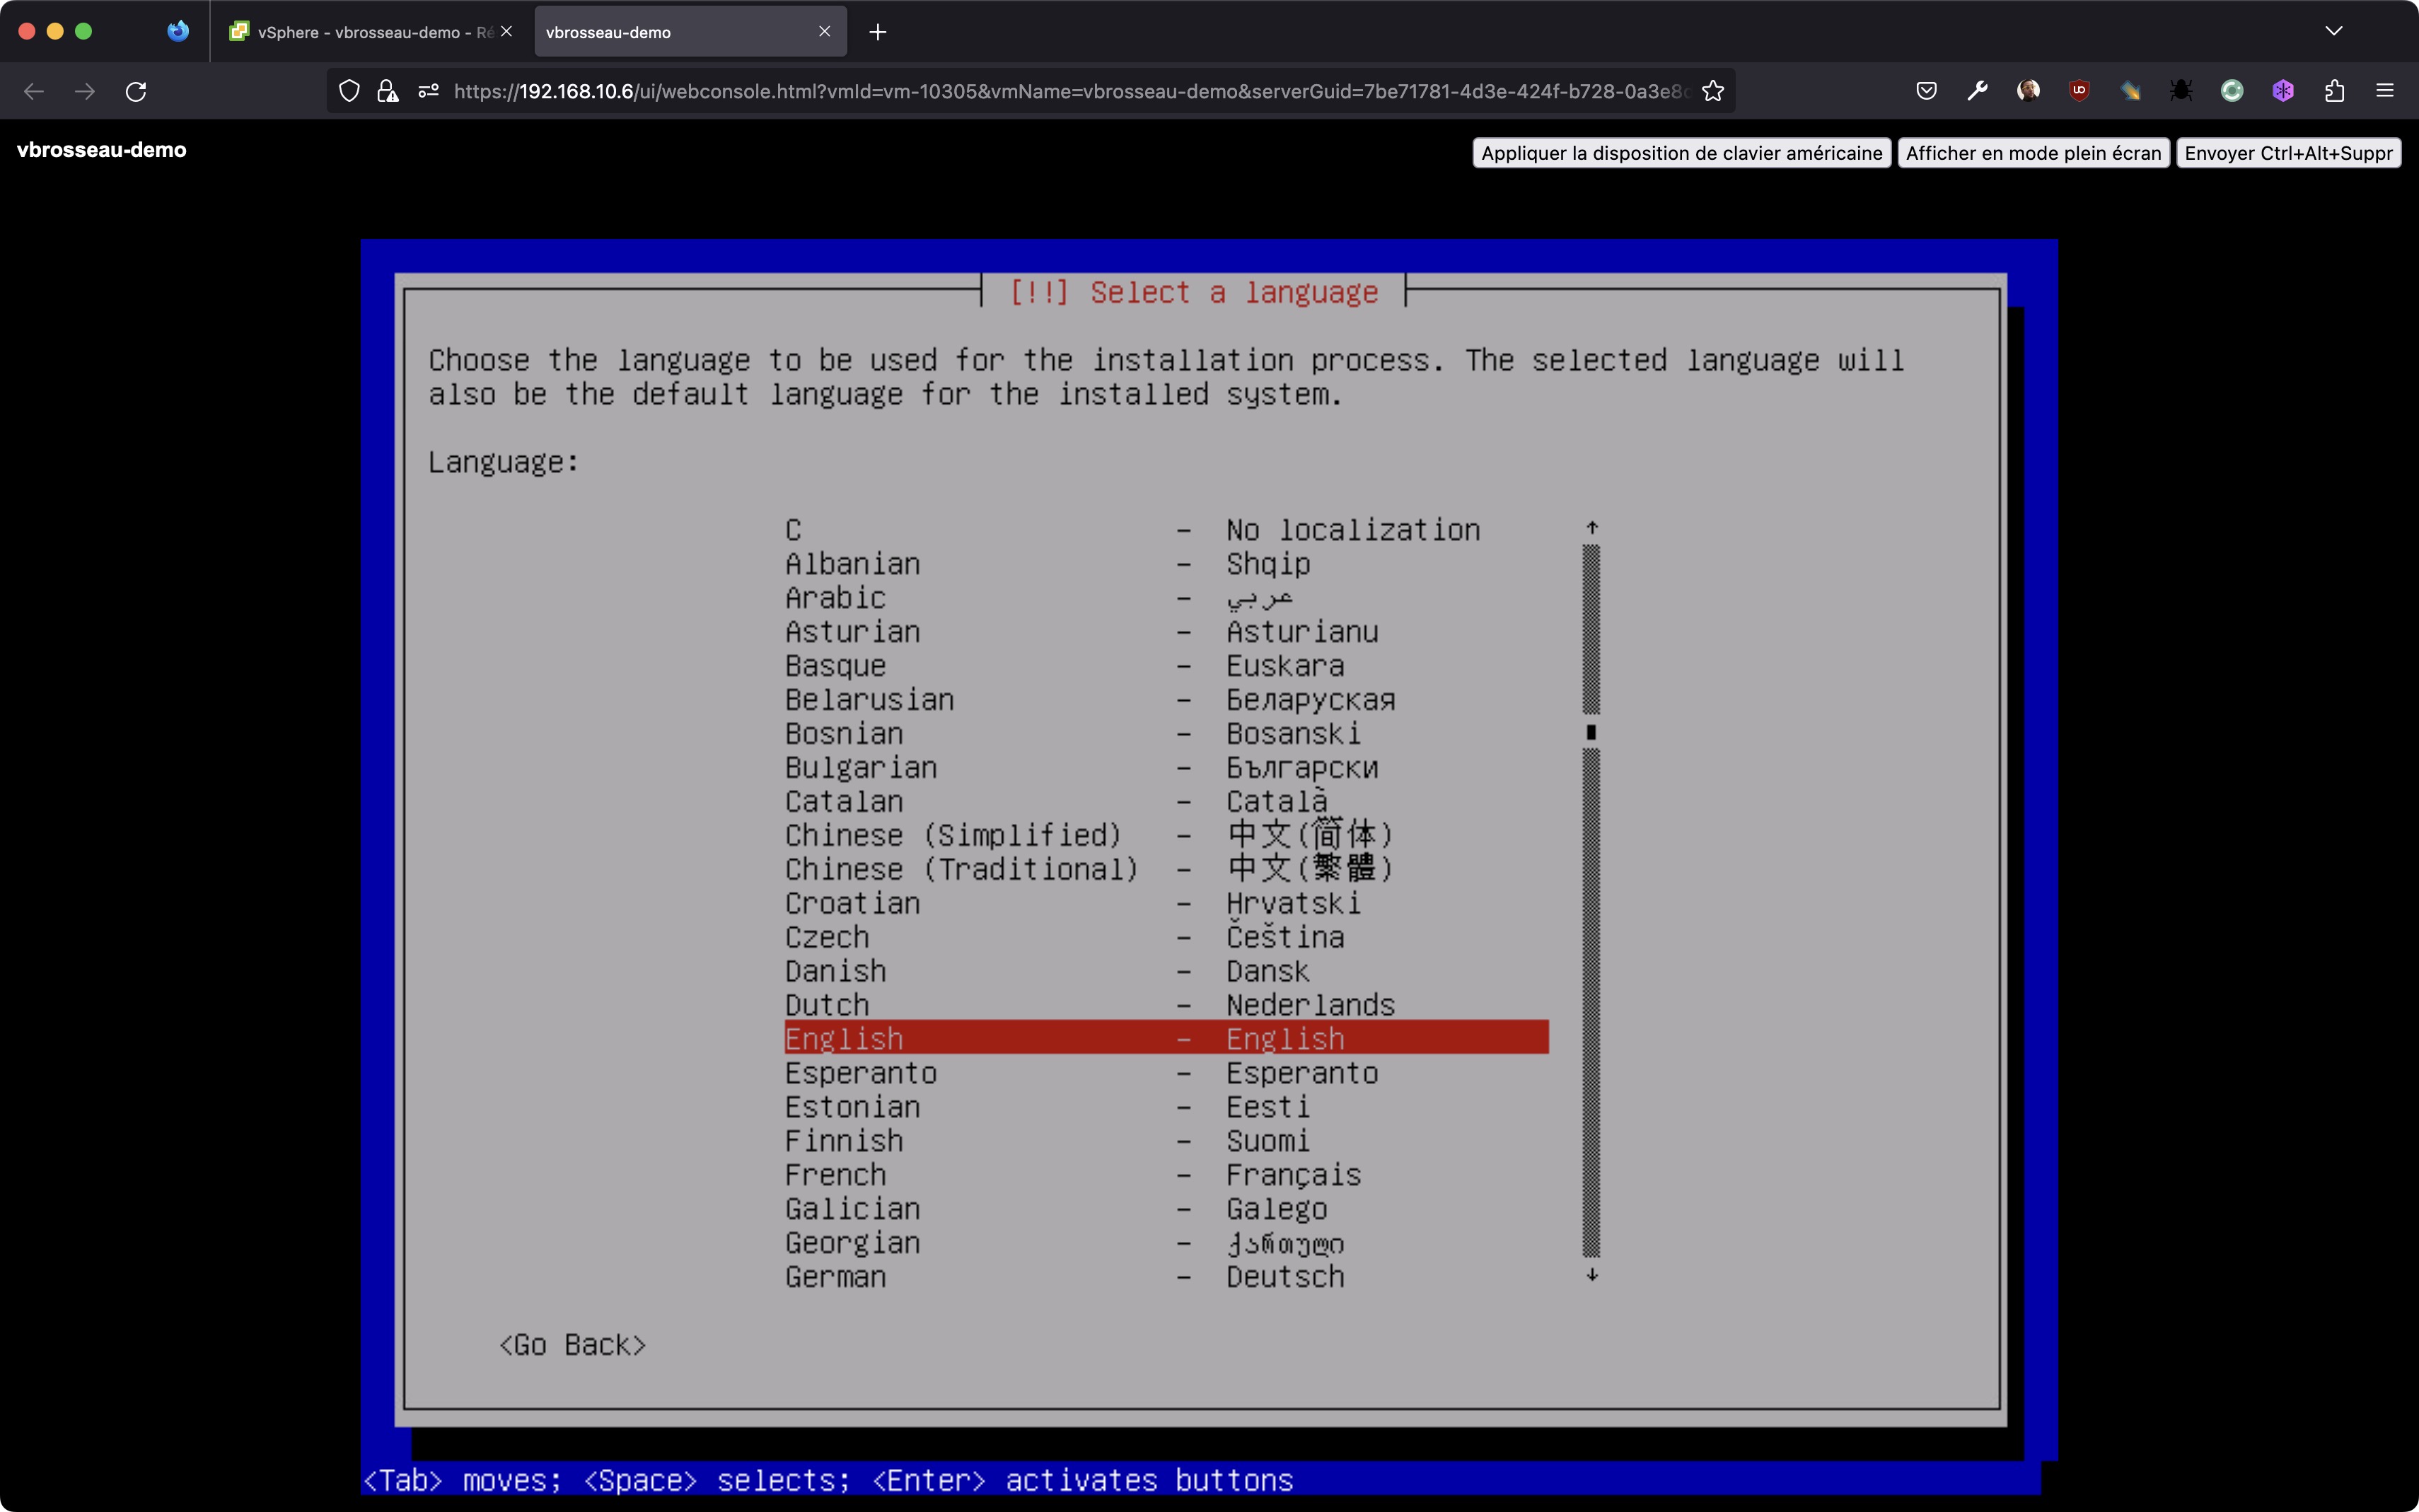
Task: Open the extensions puzzle piece icon
Action: (x=2334, y=91)
